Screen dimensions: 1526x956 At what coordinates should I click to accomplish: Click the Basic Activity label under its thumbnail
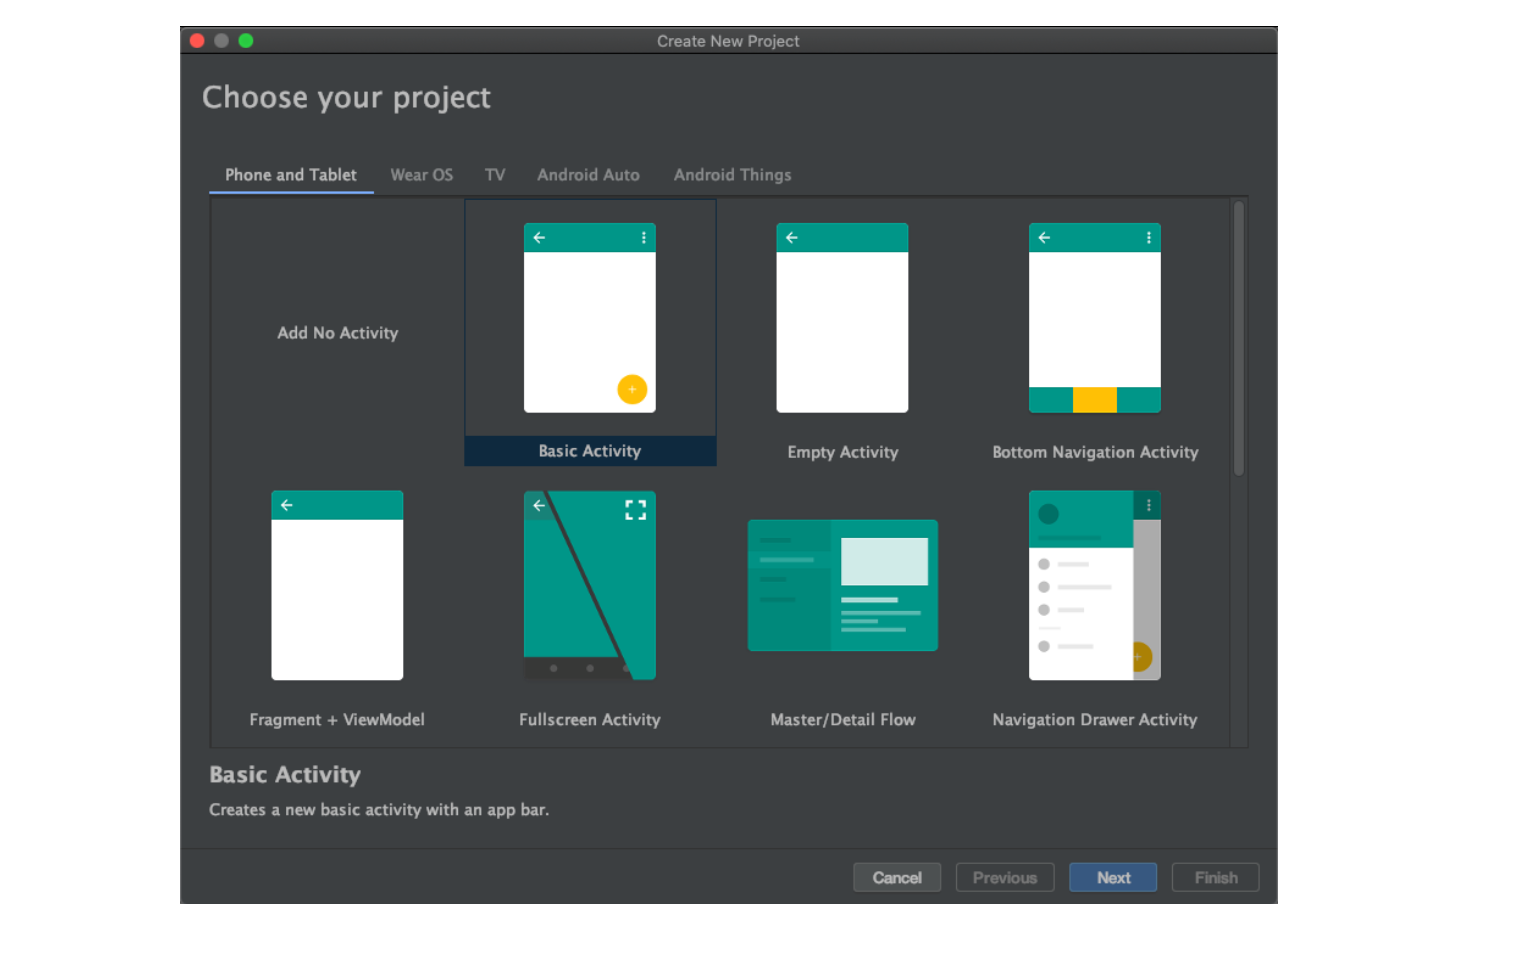pos(590,451)
